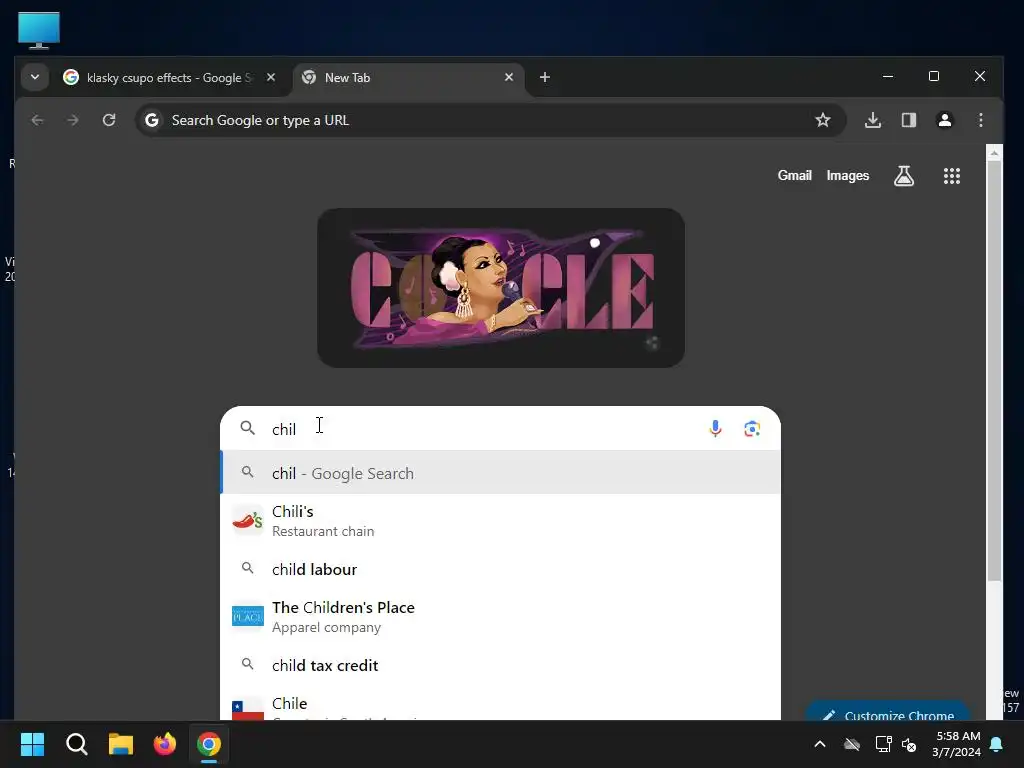The width and height of the screenshot is (1024, 768).
Task: Choose Chili's Restaurant chain suggestion
Action: pos(500,521)
